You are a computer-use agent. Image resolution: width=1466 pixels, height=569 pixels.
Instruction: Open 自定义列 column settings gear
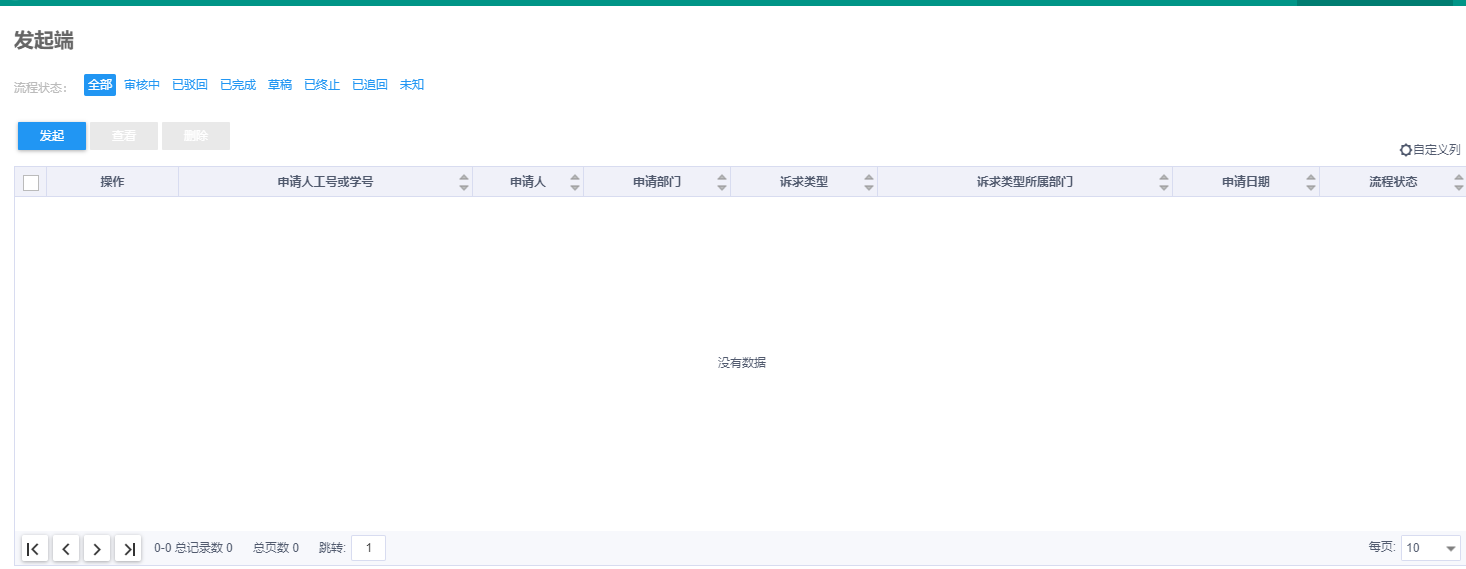(1406, 150)
